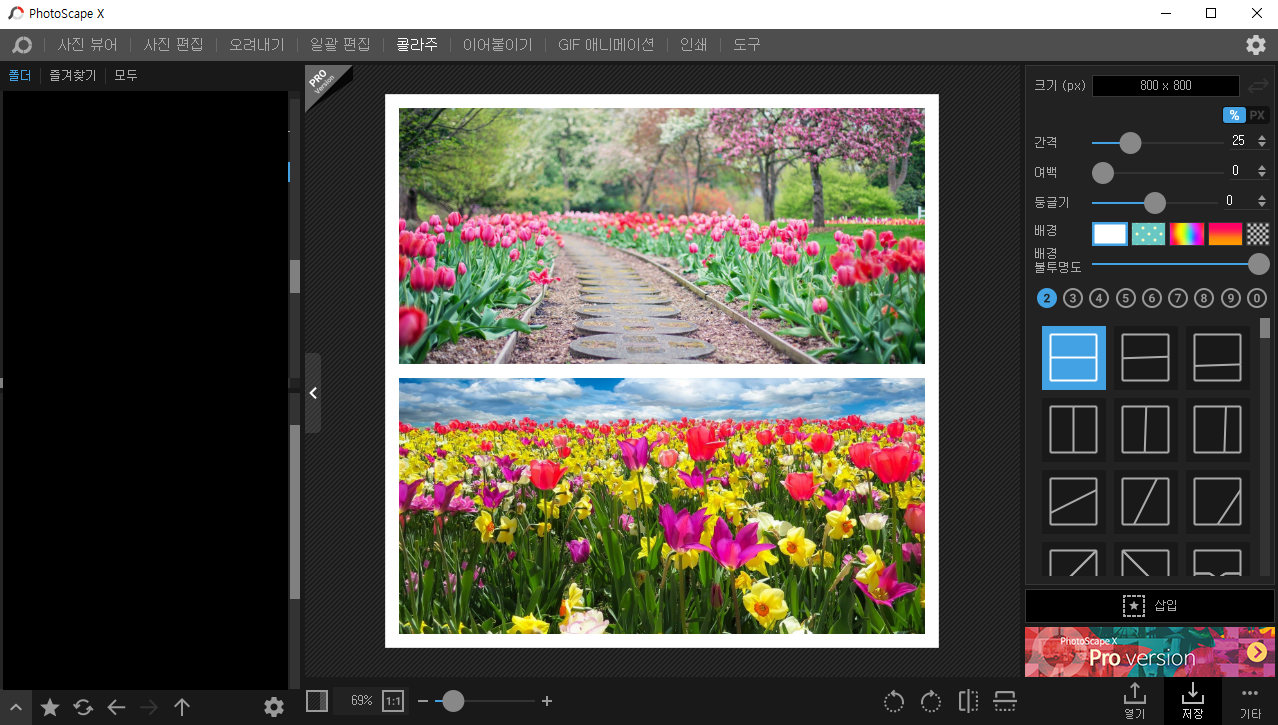The image size is (1278, 725).
Task: Click the 800 x 800 size field
Action: coord(1165,85)
